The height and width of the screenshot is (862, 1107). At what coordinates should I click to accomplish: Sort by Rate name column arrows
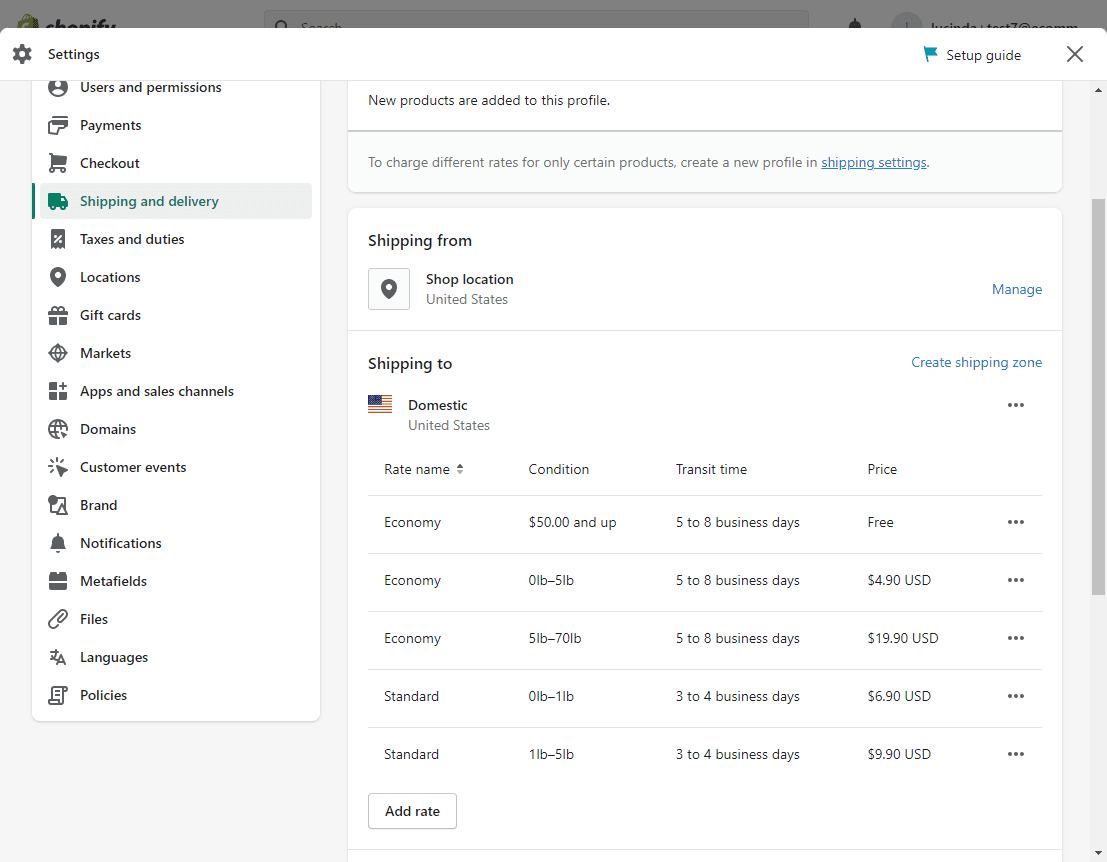pos(460,469)
